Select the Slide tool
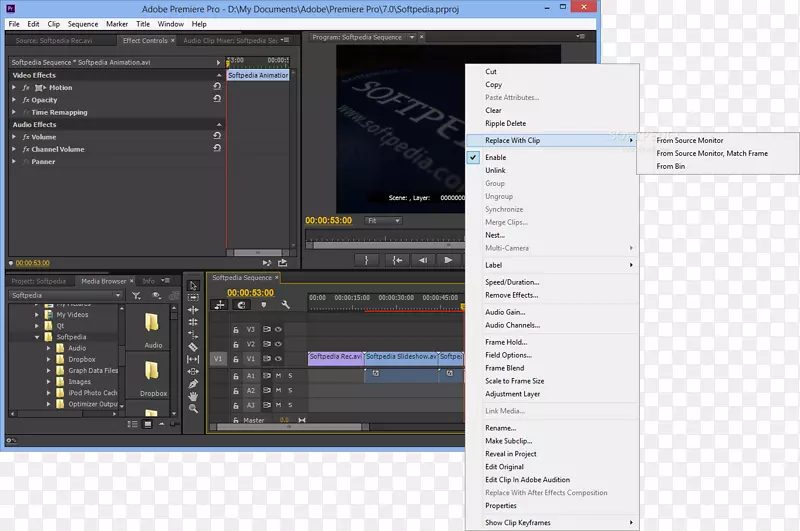This screenshot has width=800, height=531. coord(193,371)
